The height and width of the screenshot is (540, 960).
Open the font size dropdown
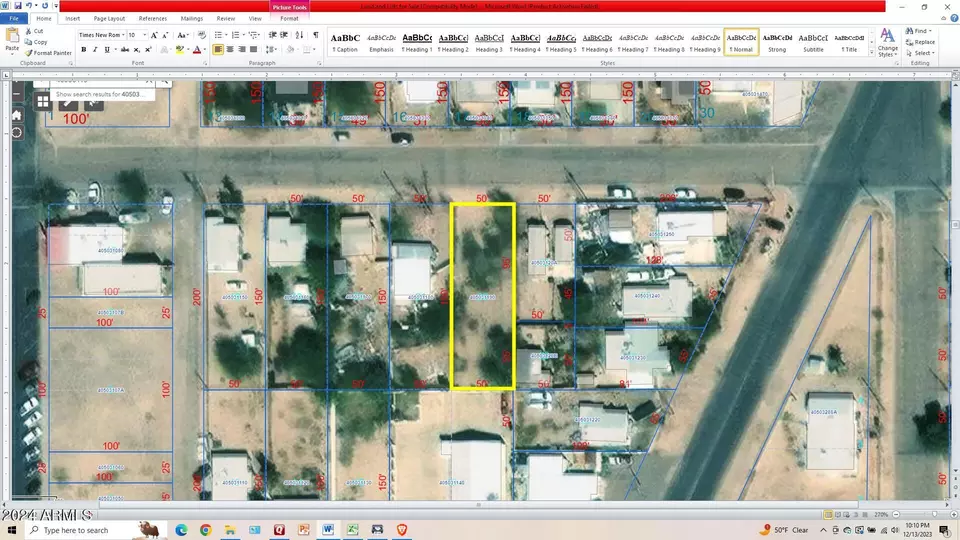coord(137,35)
